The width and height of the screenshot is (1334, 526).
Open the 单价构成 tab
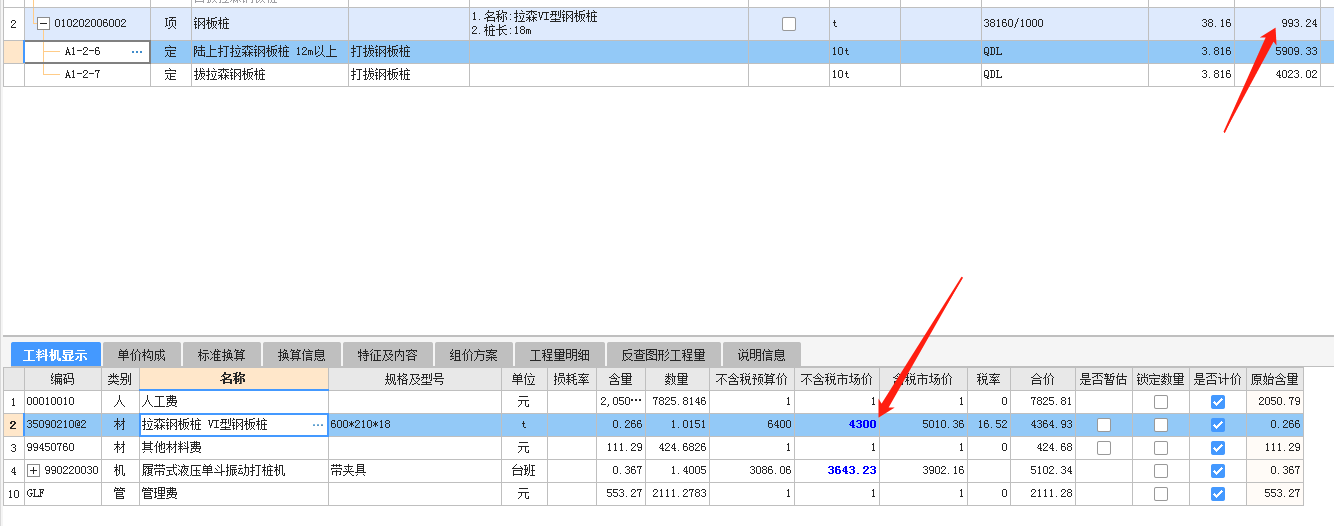pyautogui.click(x=141, y=355)
